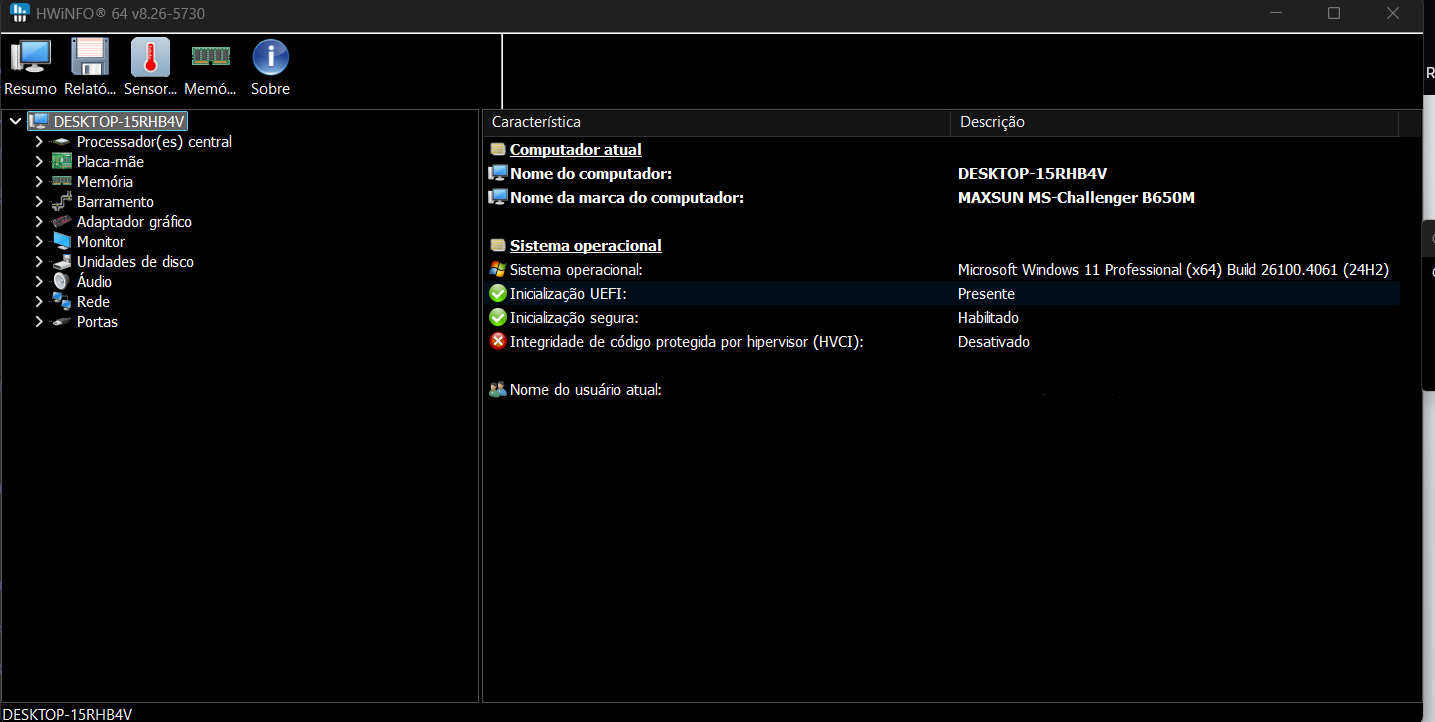Open the Sensores thermometer icon
Screen dimensions: 1435x722
pos(150,67)
